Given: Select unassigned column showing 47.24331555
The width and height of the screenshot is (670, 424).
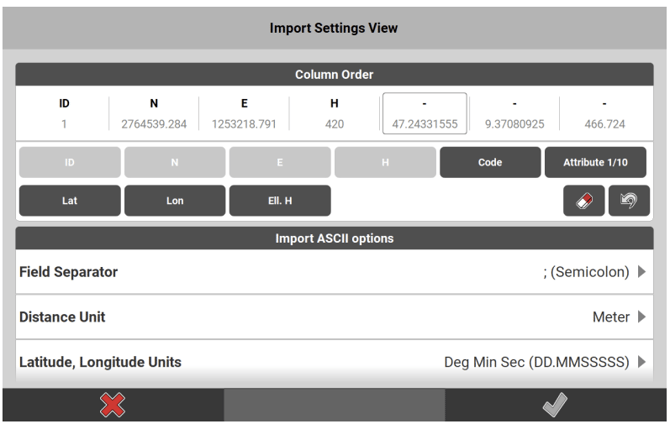Looking at the screenshot, I should point(424,114).
